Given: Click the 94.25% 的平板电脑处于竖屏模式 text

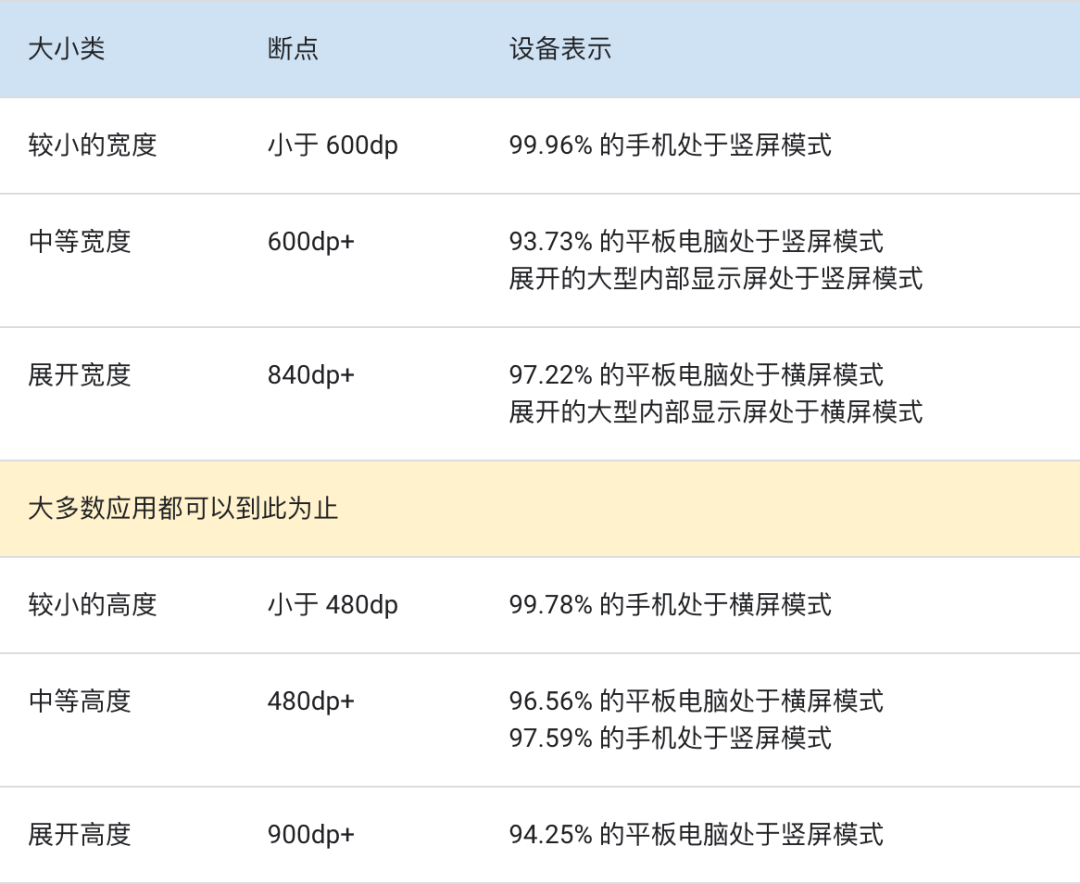Looking at the screenshot, I should pyautogui.click(x=696, y=835).
